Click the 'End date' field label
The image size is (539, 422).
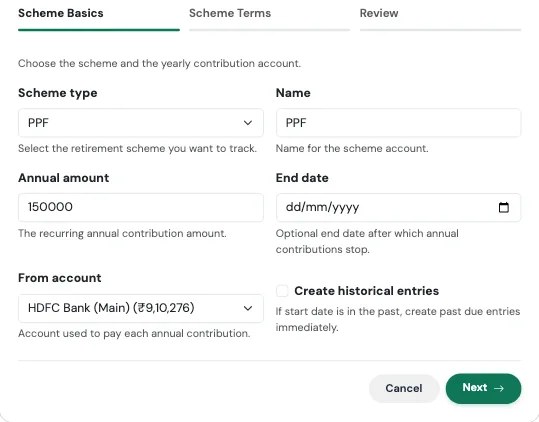pos(302,178)
